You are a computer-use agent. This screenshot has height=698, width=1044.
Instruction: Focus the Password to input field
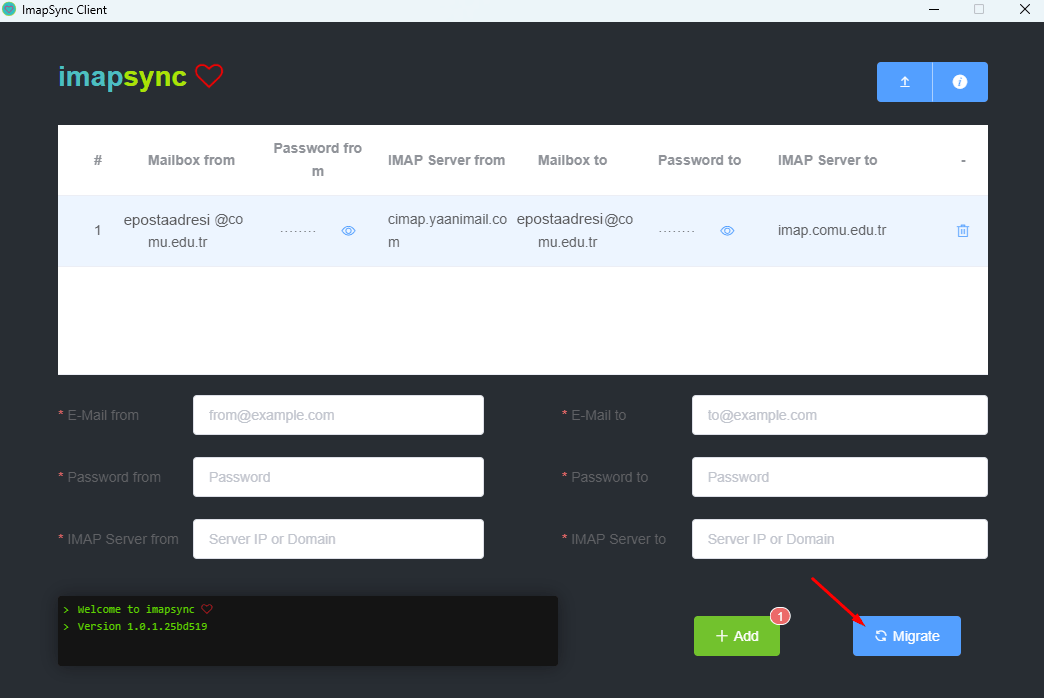tap(840, 477)
